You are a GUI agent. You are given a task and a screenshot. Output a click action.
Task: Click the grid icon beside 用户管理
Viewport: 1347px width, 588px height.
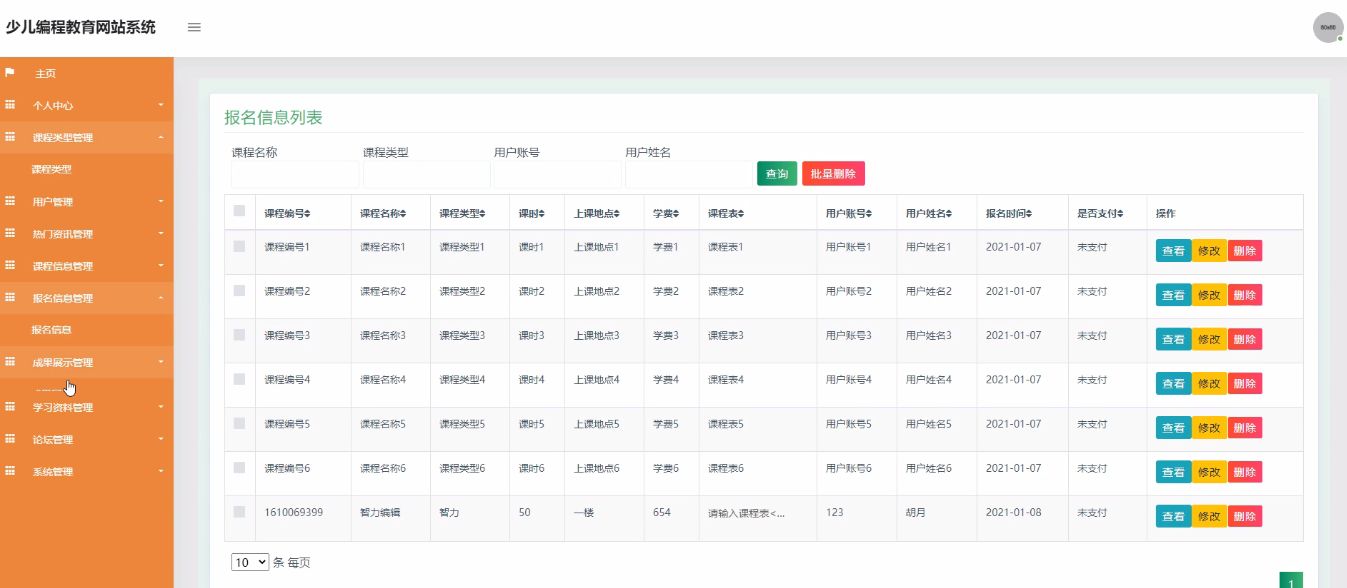(x=10, y=201)
